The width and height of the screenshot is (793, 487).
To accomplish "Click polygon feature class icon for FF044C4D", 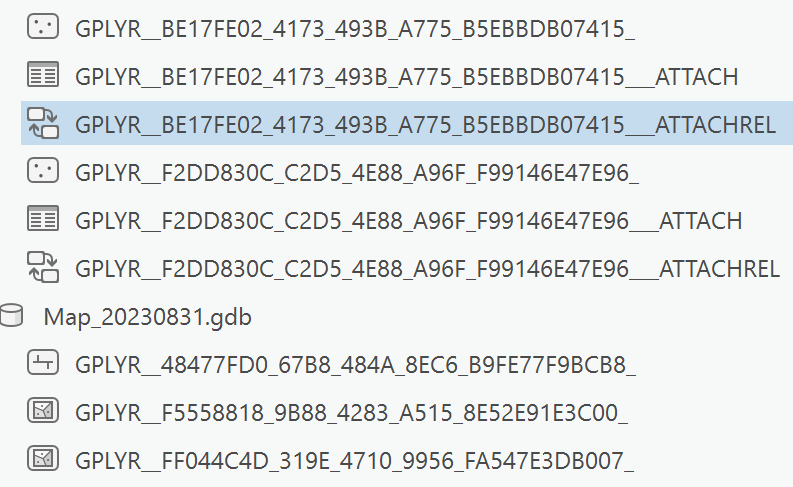I will point(42,459).
